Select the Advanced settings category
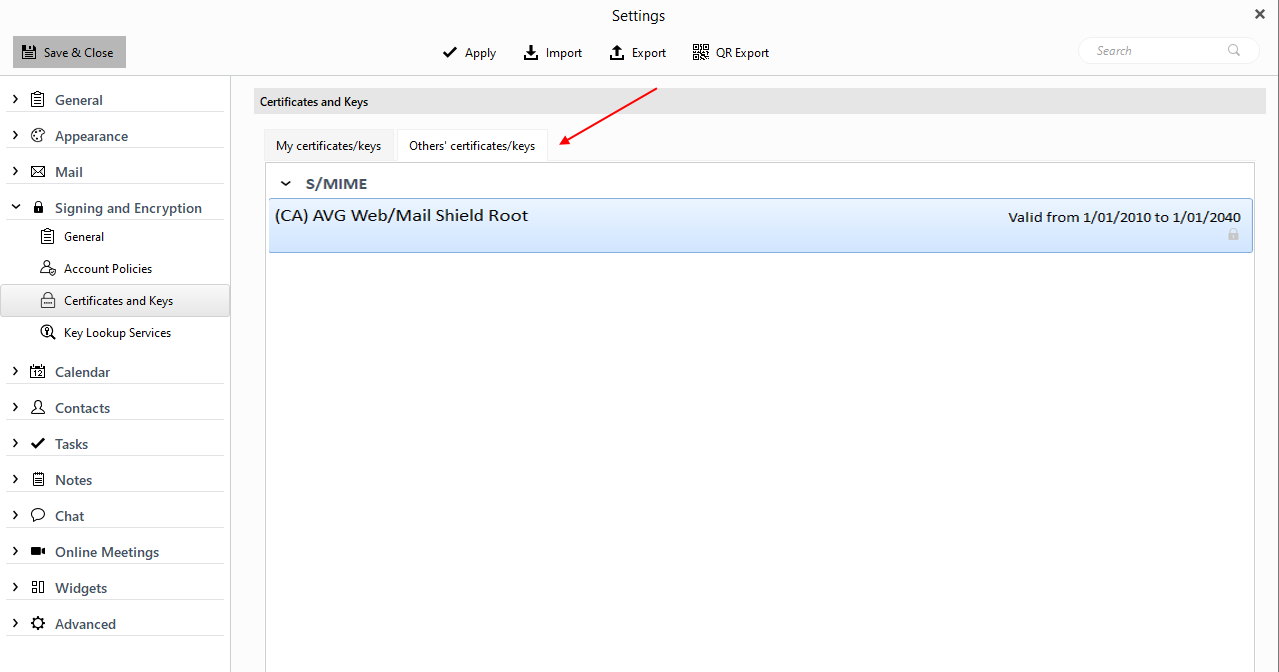Screen dimensions: 1279x672 85,624
